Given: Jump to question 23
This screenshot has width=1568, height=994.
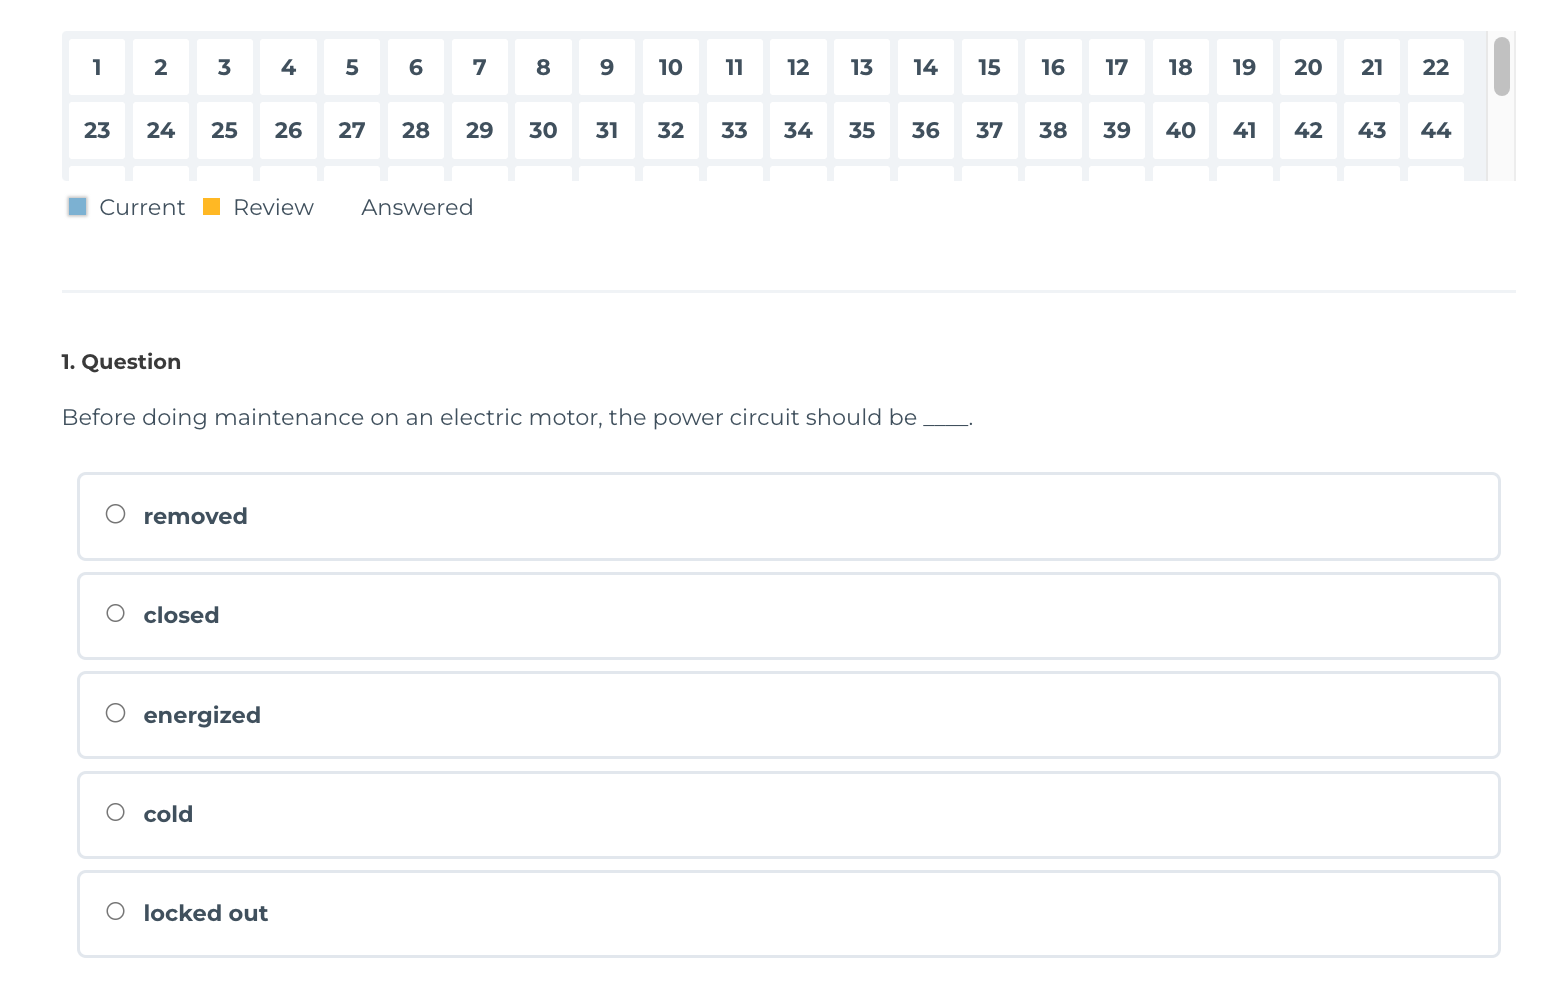Looking at the screenshot, I should tap(97, 130).
